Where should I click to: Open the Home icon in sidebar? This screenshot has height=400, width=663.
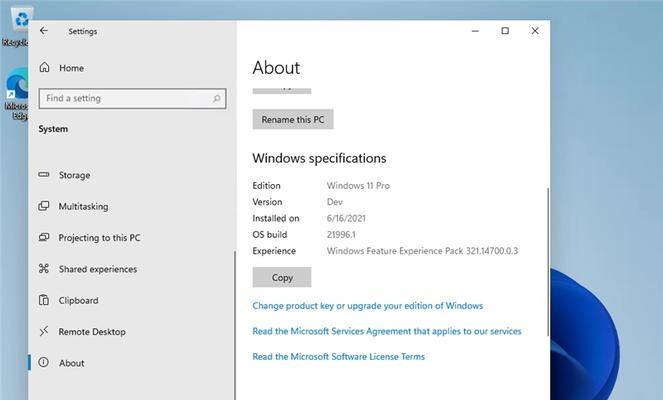coord(44,68)
